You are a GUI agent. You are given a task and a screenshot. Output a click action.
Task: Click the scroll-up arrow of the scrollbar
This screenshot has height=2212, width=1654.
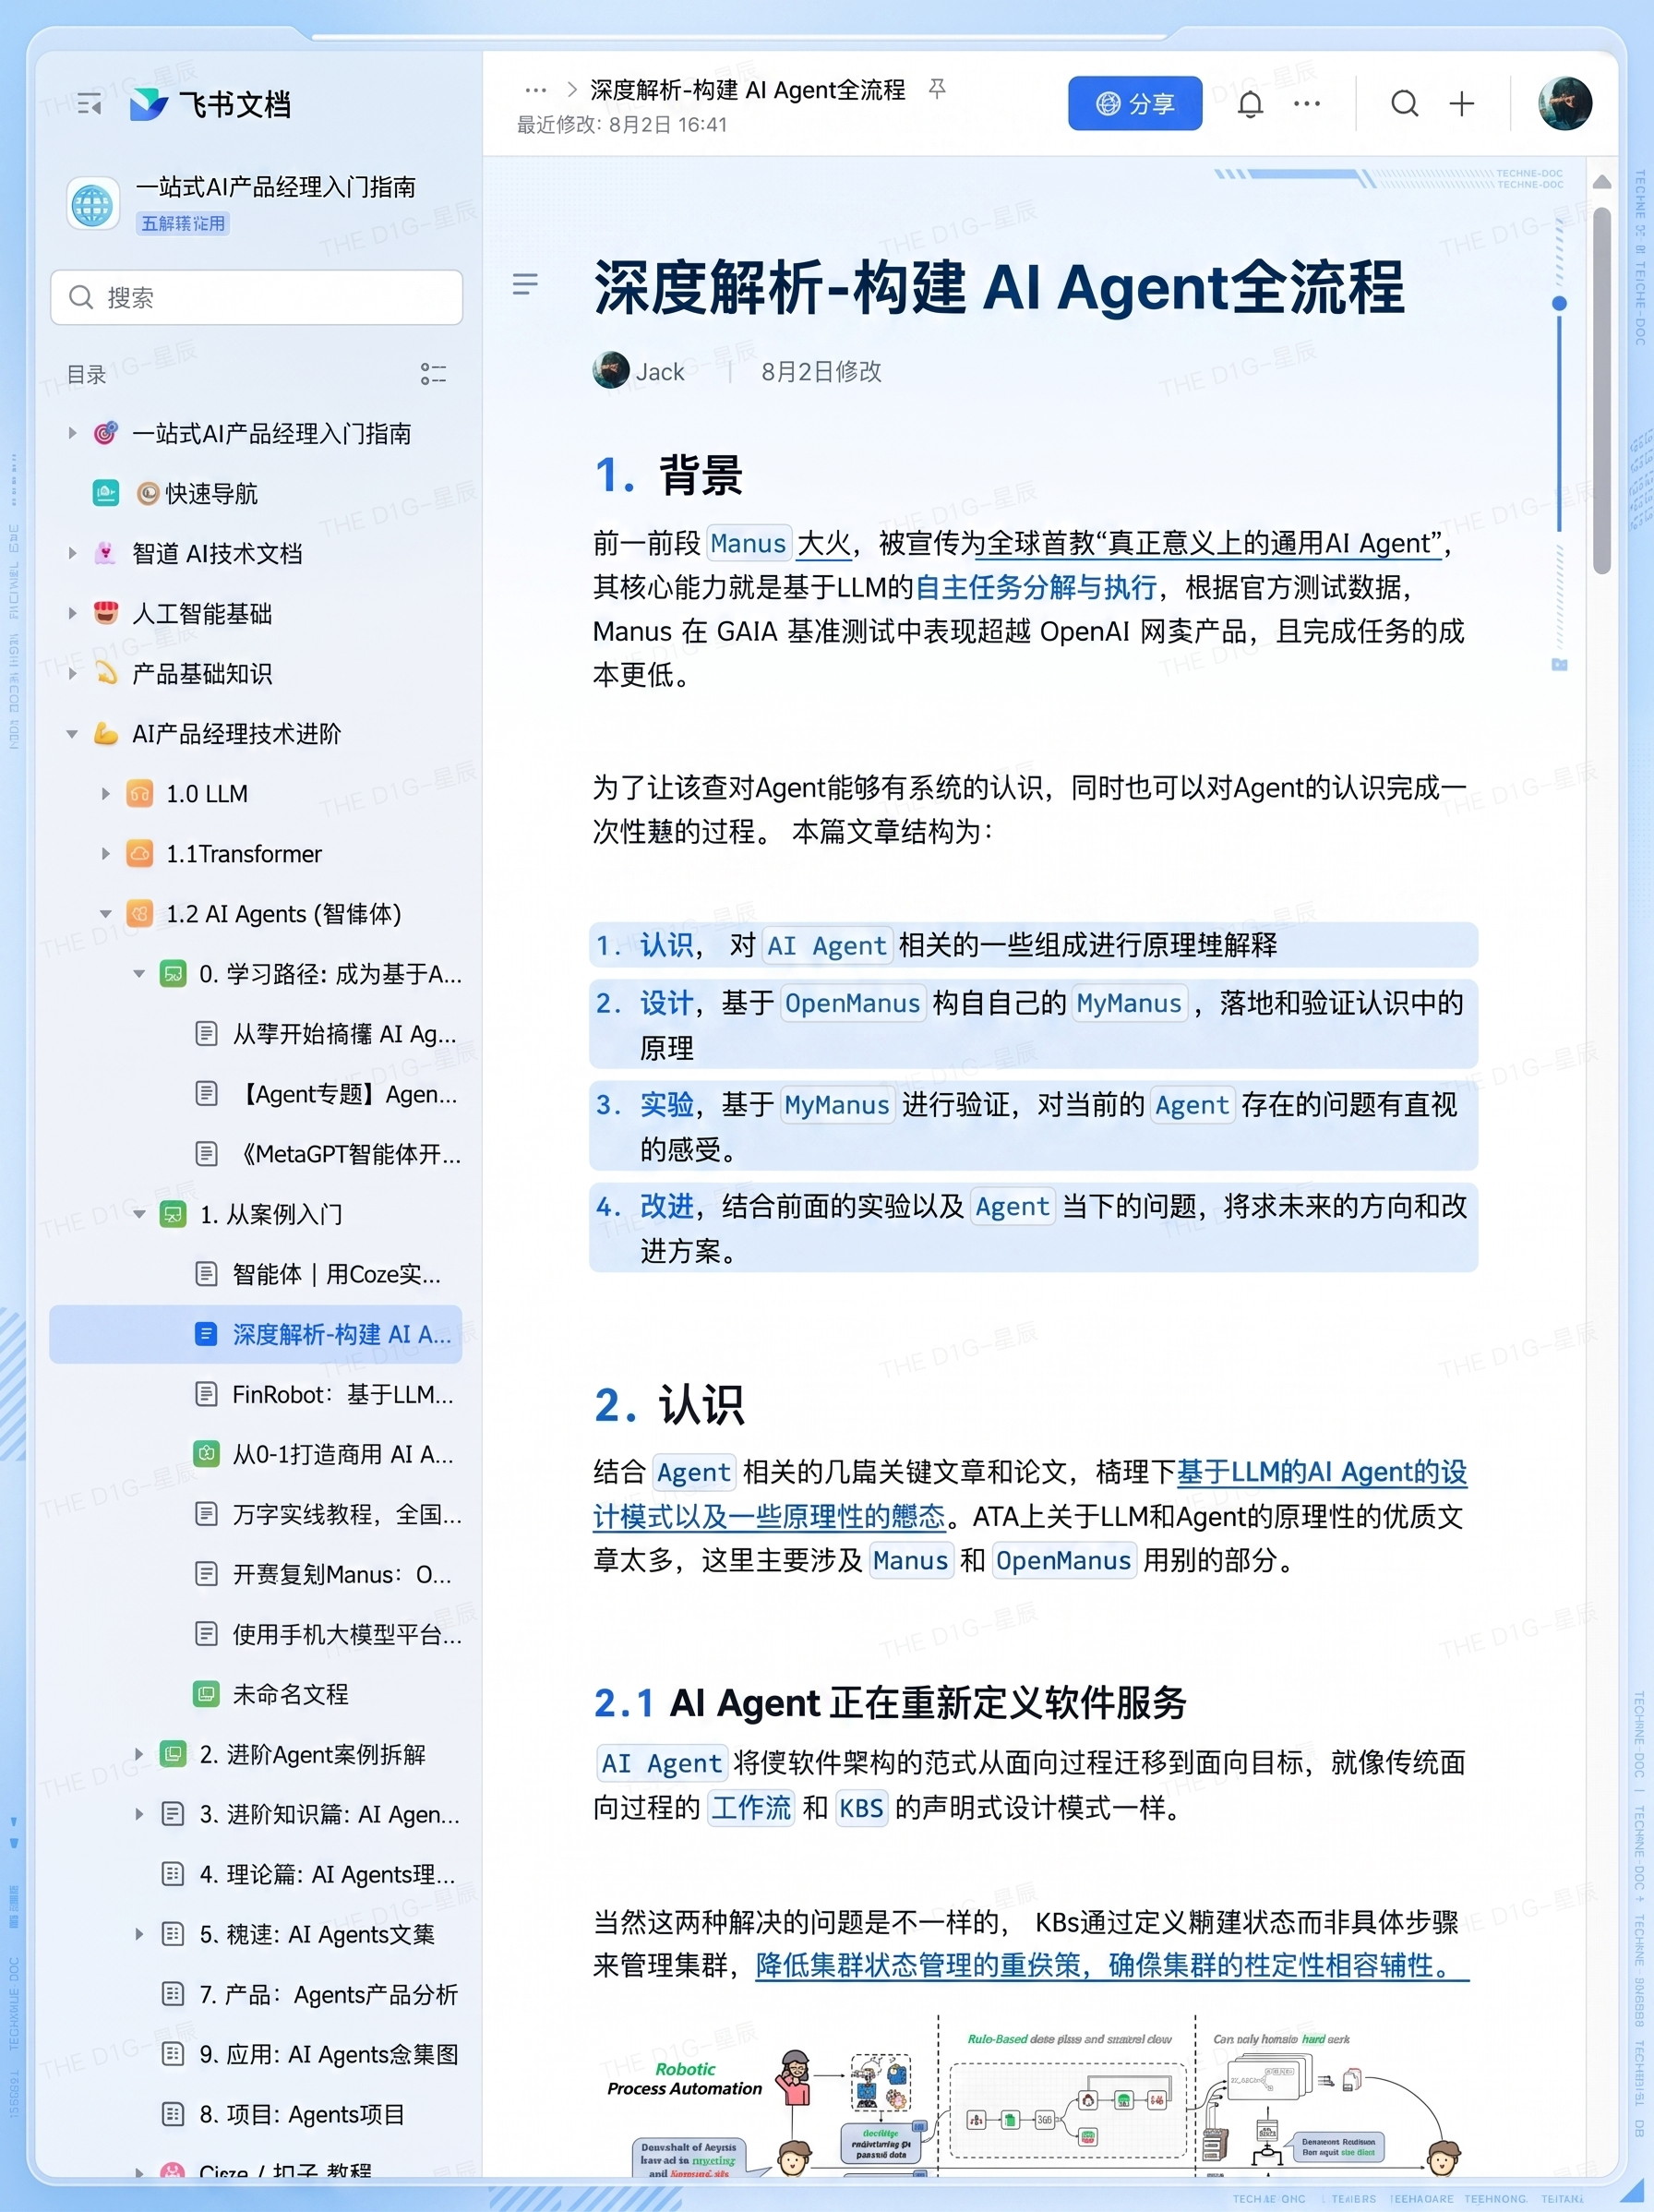(1601, 182)
